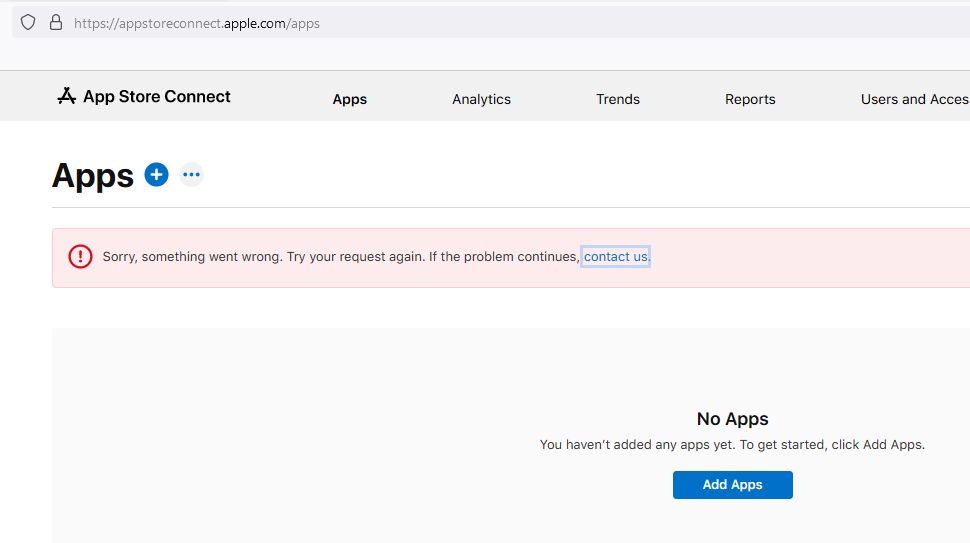Open the Apps navigation tab

350,99
